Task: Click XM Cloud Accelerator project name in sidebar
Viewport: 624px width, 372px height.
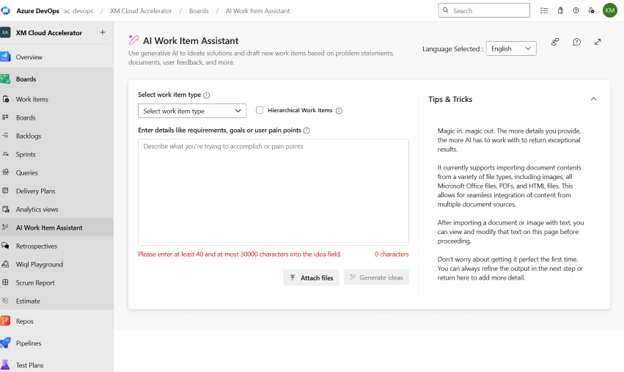Action: (49, 33)
